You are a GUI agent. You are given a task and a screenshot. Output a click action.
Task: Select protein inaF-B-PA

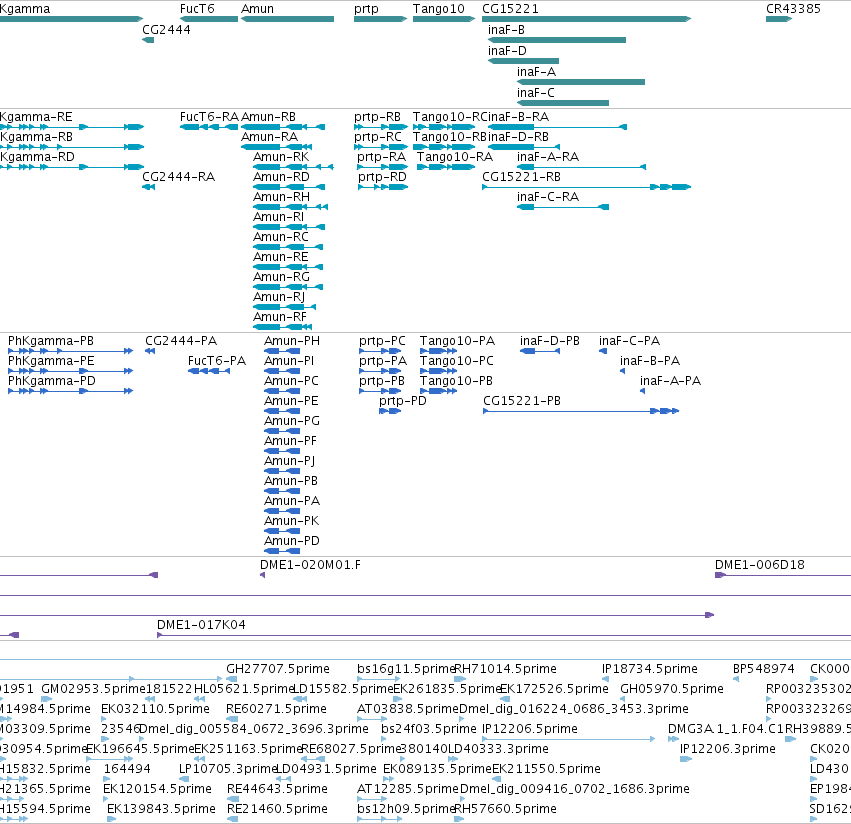pyautogui.click(x=650, y=361)
